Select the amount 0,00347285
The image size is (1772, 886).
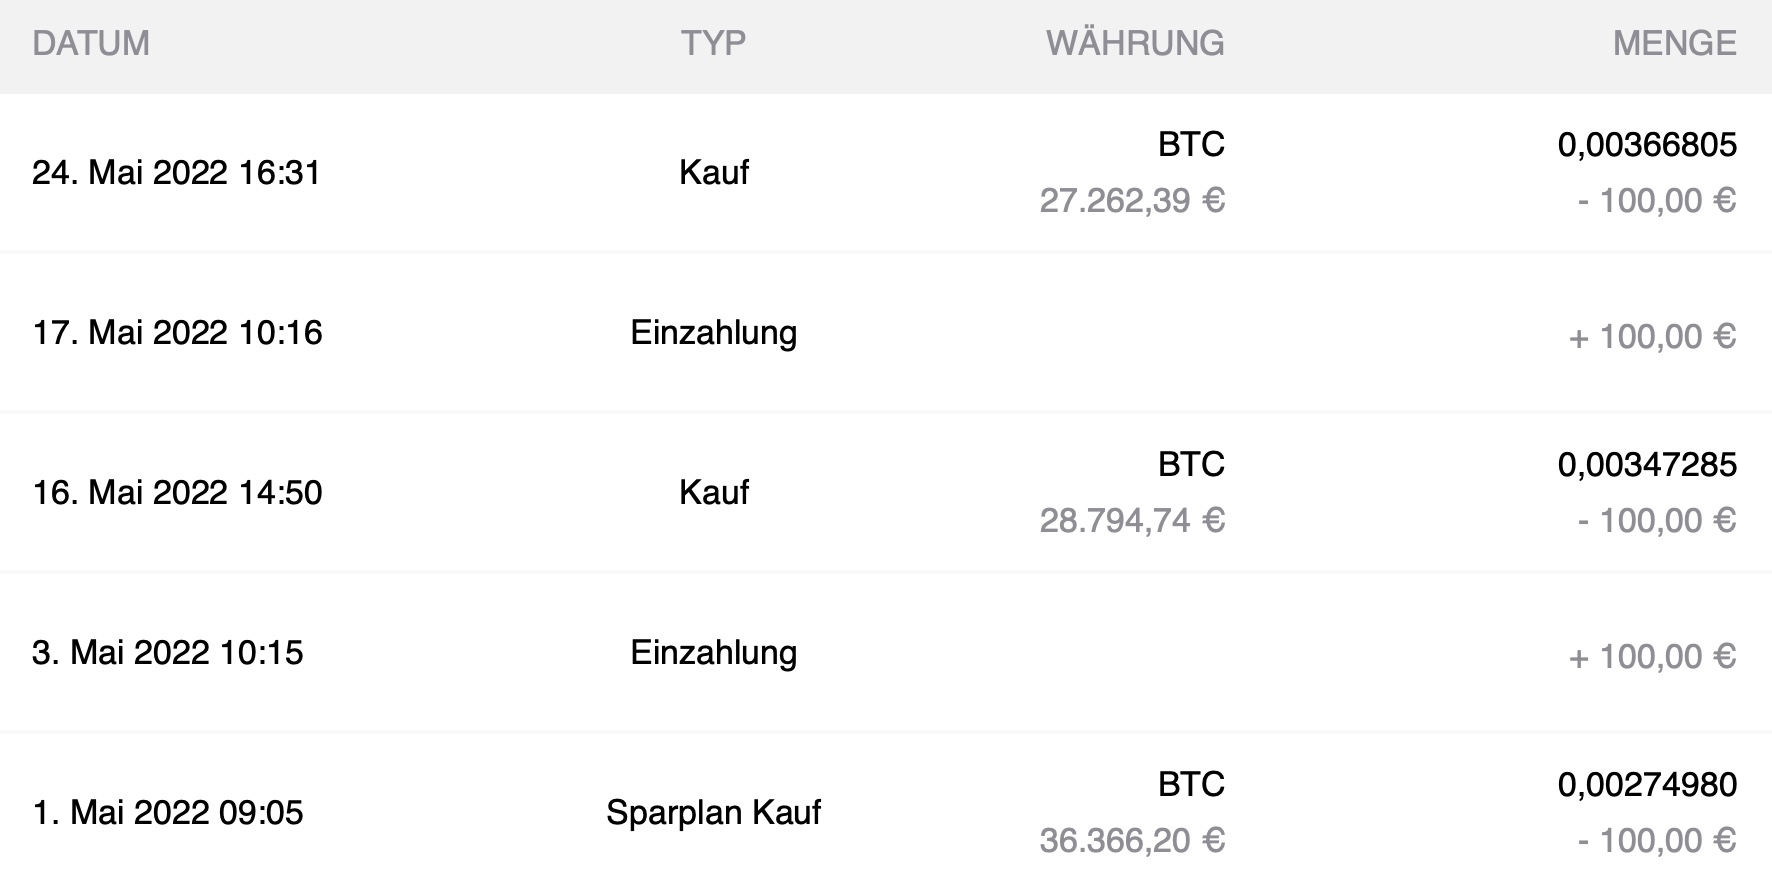[1647, 465]
